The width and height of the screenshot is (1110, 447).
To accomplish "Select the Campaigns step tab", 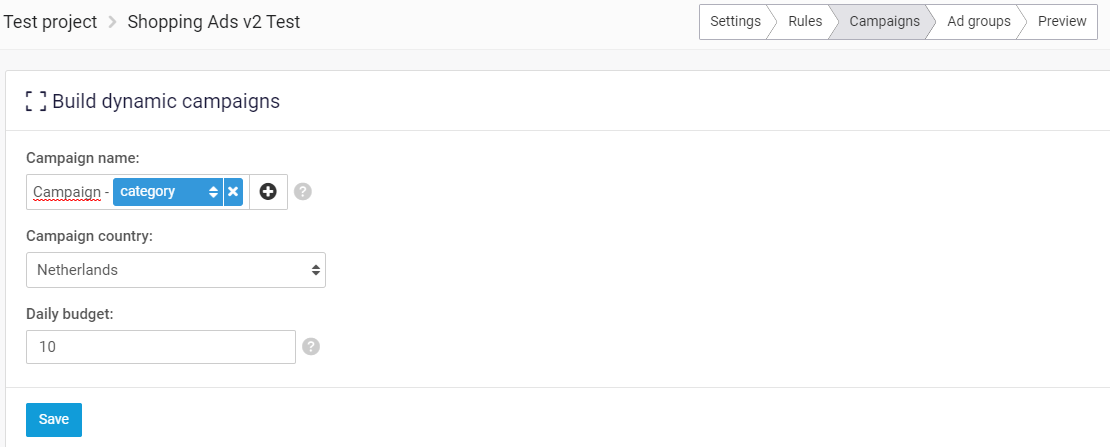I will pos(884,21).
